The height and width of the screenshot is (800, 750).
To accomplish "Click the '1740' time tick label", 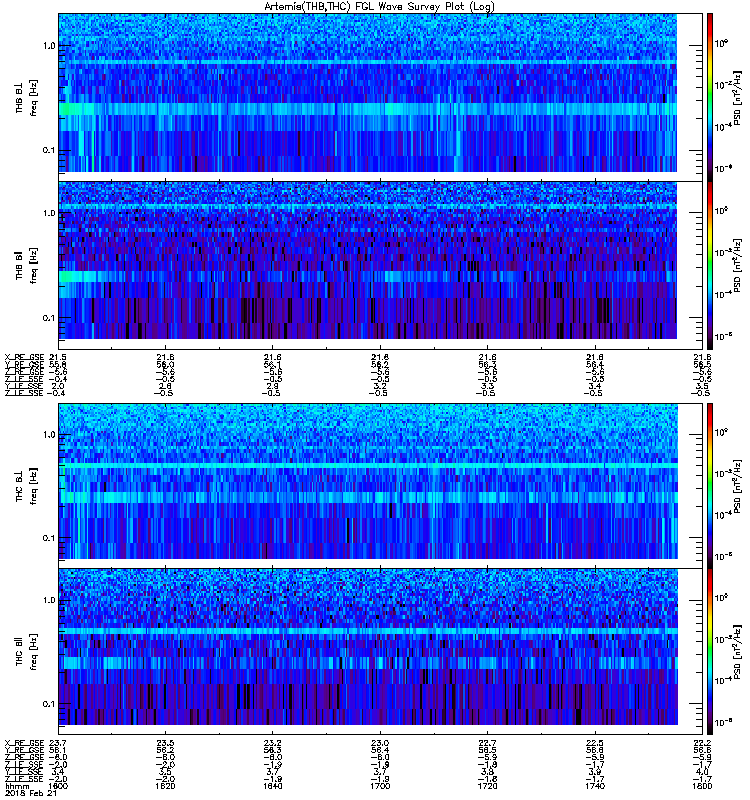I will pos(595,786).
